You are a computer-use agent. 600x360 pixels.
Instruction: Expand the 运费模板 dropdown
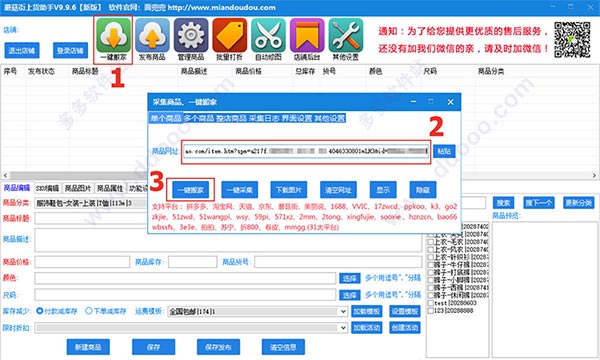point(343,311)
